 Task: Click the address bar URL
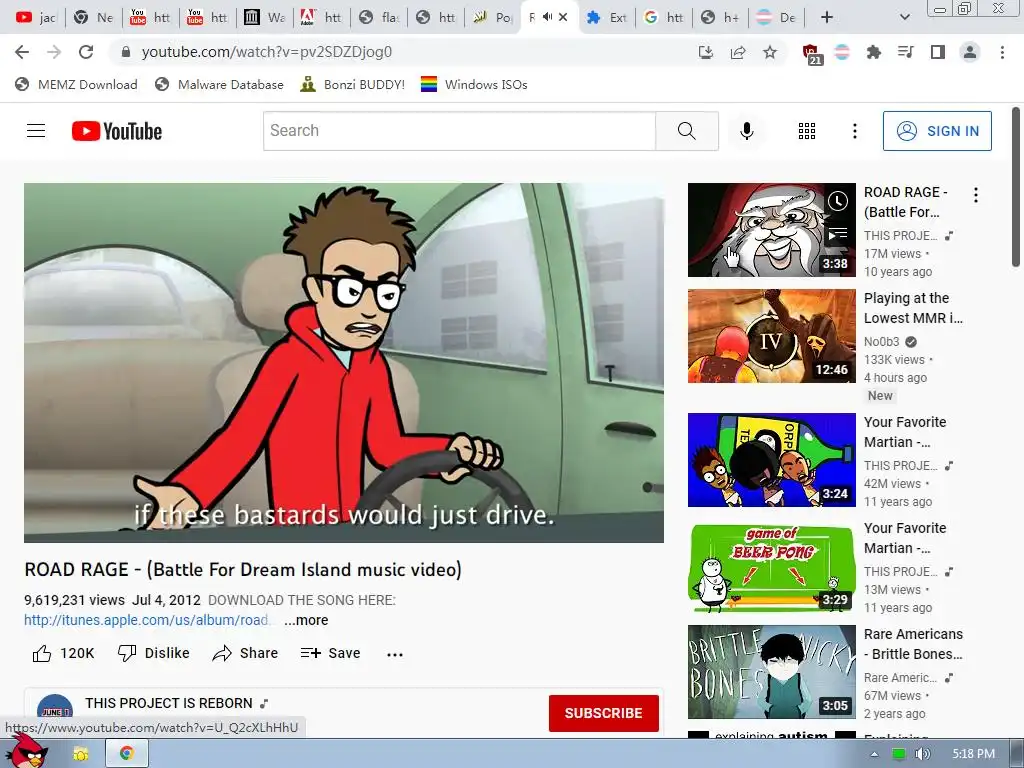[266, 52]
